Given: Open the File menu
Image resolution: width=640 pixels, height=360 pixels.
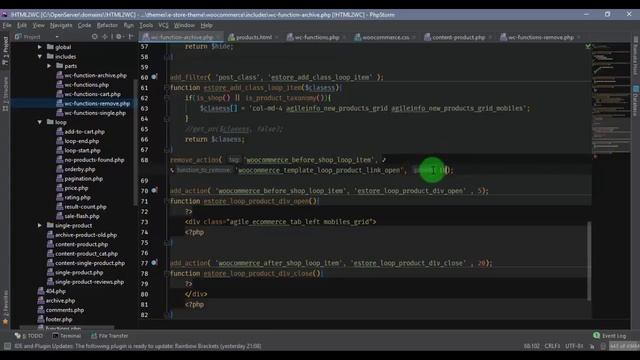Looking at the screenshot, I should point(7,25).
